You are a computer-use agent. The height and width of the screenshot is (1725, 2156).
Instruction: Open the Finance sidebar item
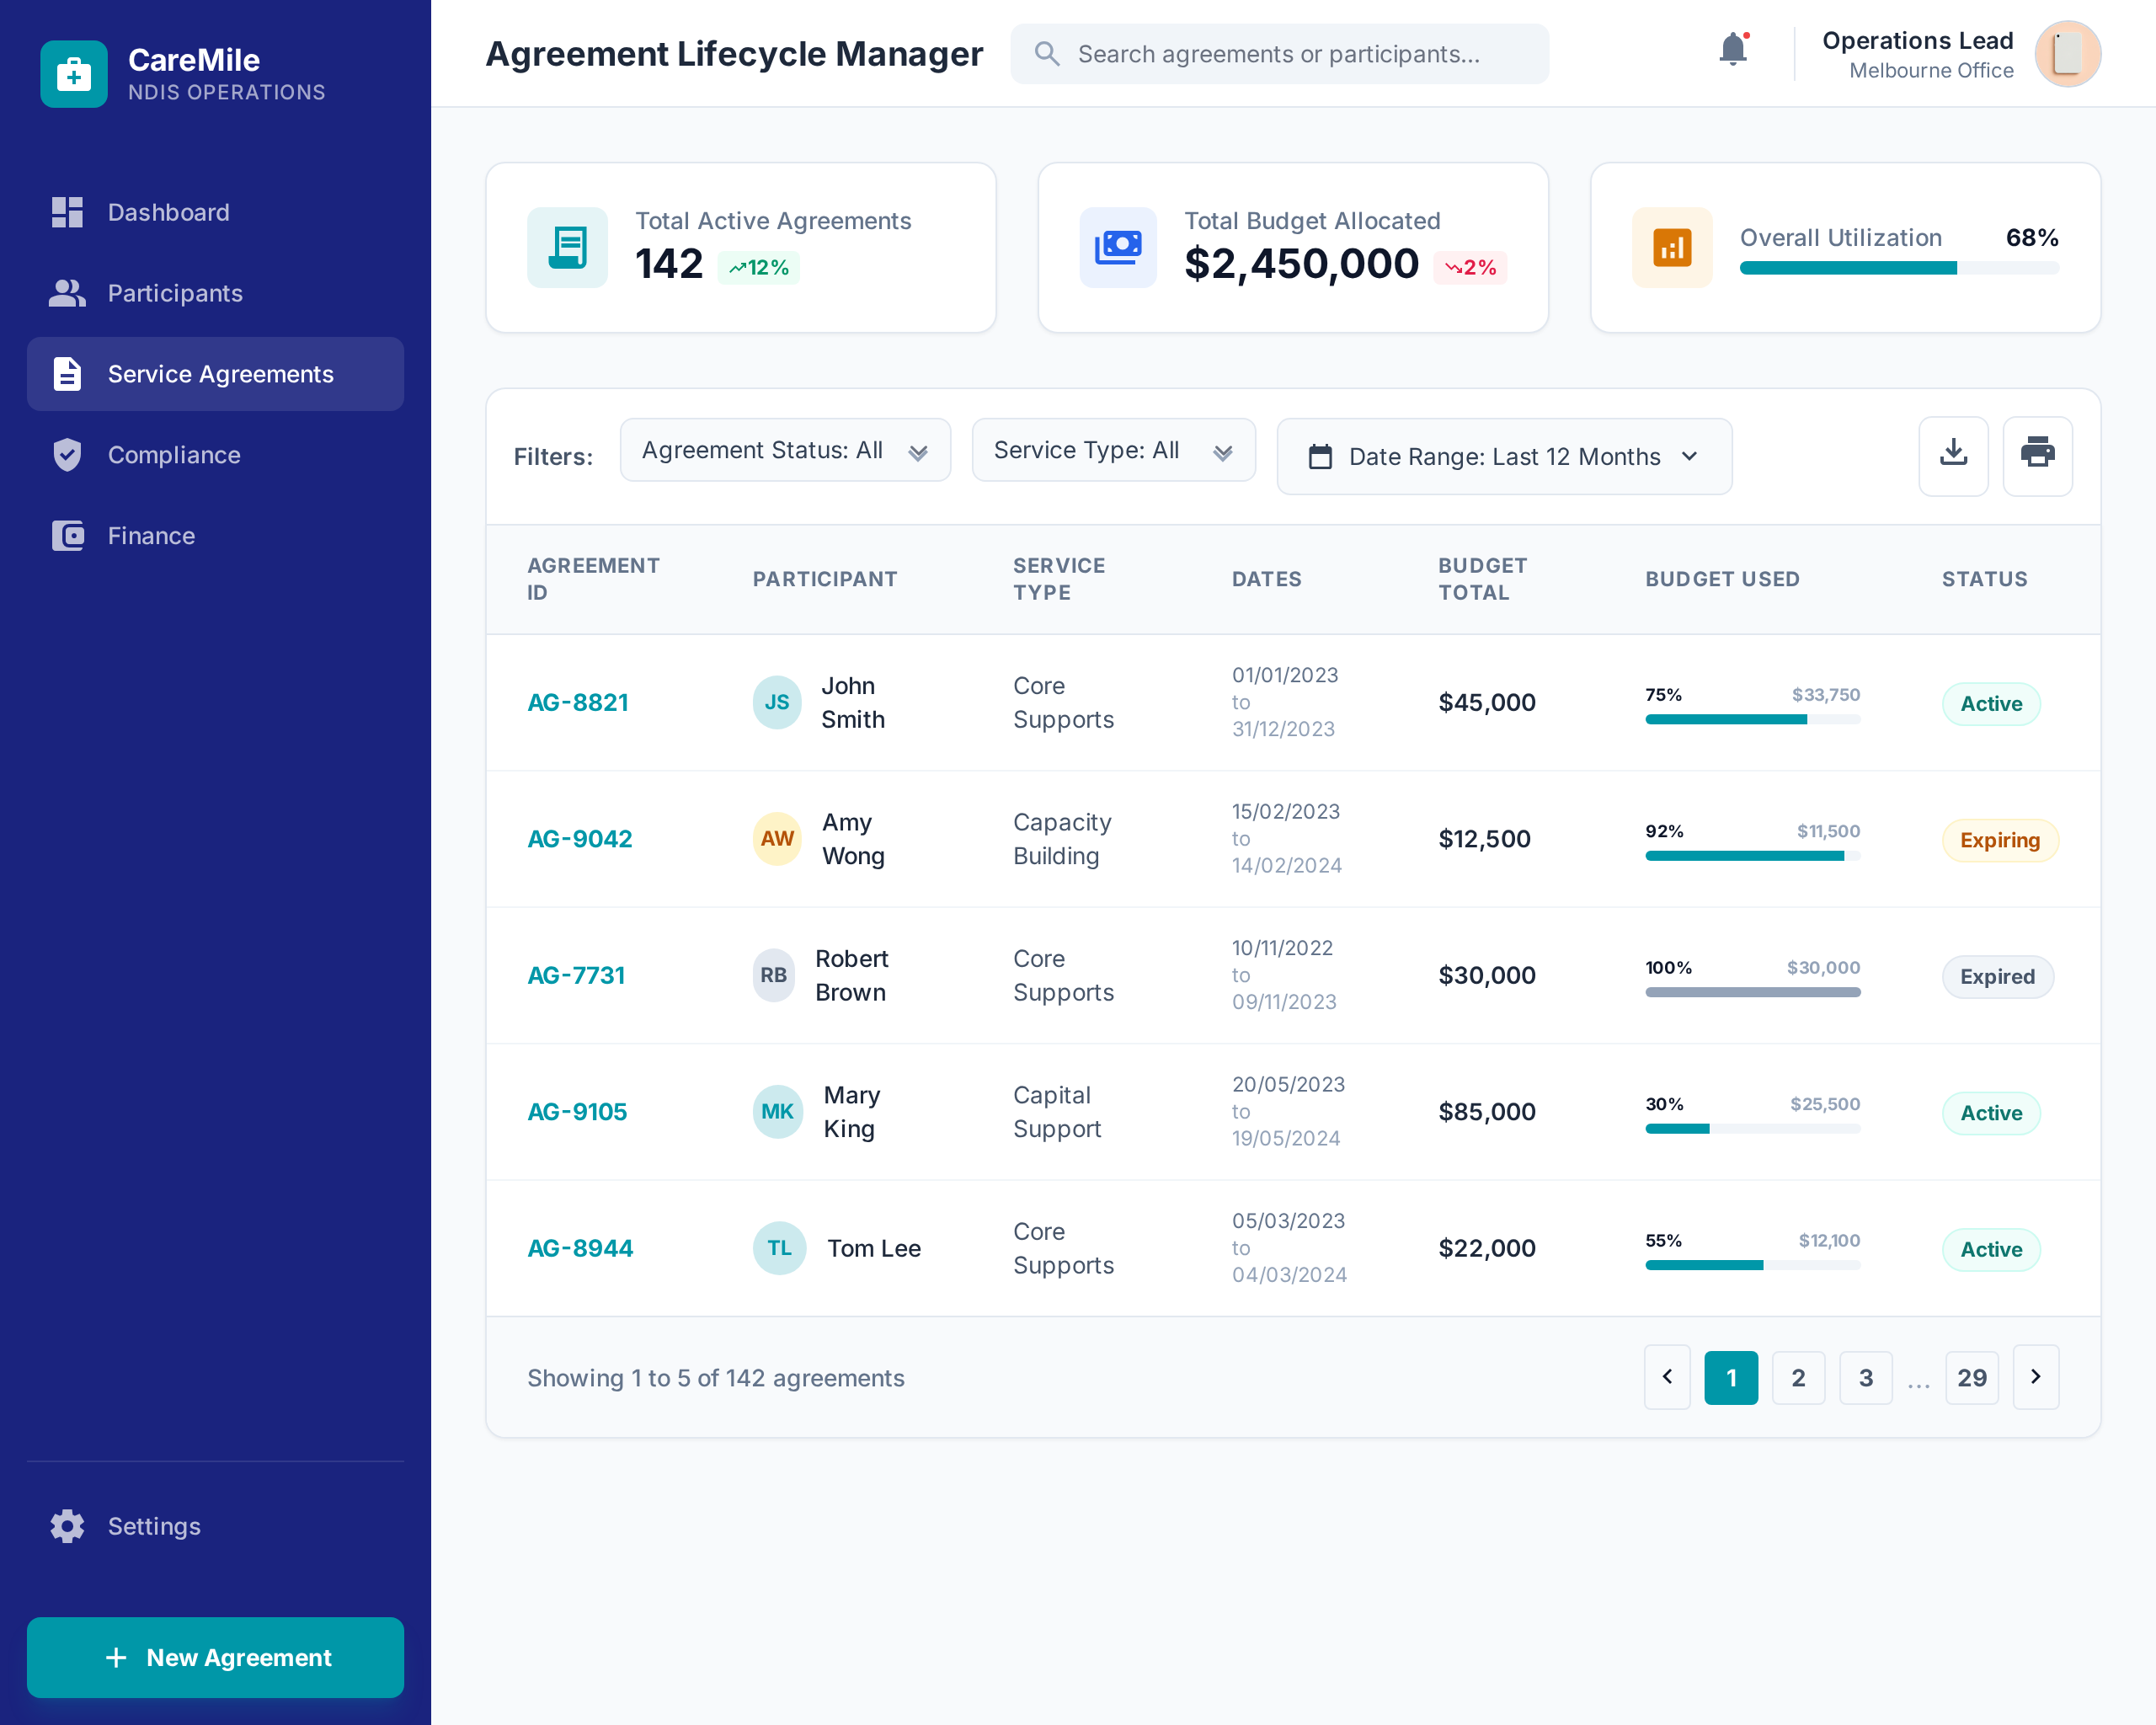coord(151,536)
